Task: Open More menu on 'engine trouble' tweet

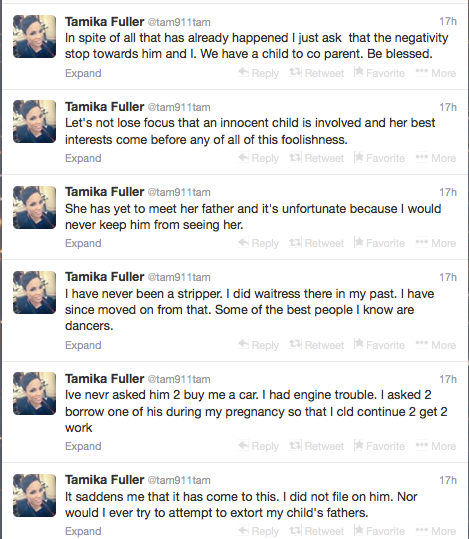Action: coord(436,446)
